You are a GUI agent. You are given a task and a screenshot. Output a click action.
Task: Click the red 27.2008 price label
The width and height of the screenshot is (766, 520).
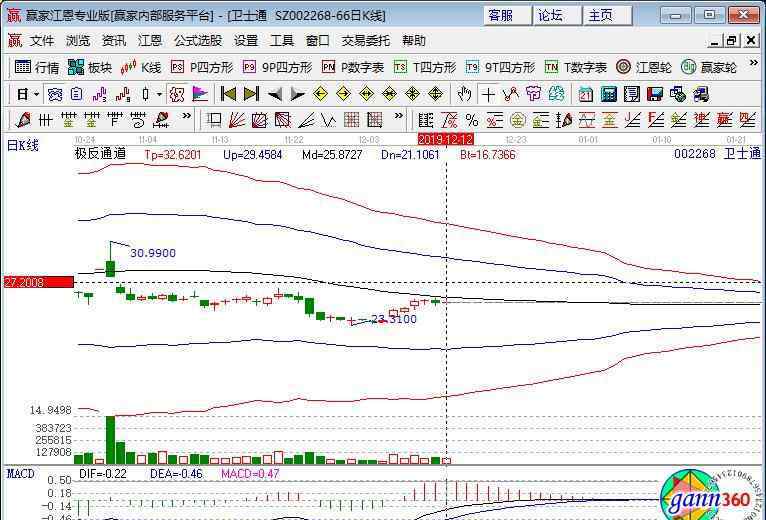click(x=39, y=282)
